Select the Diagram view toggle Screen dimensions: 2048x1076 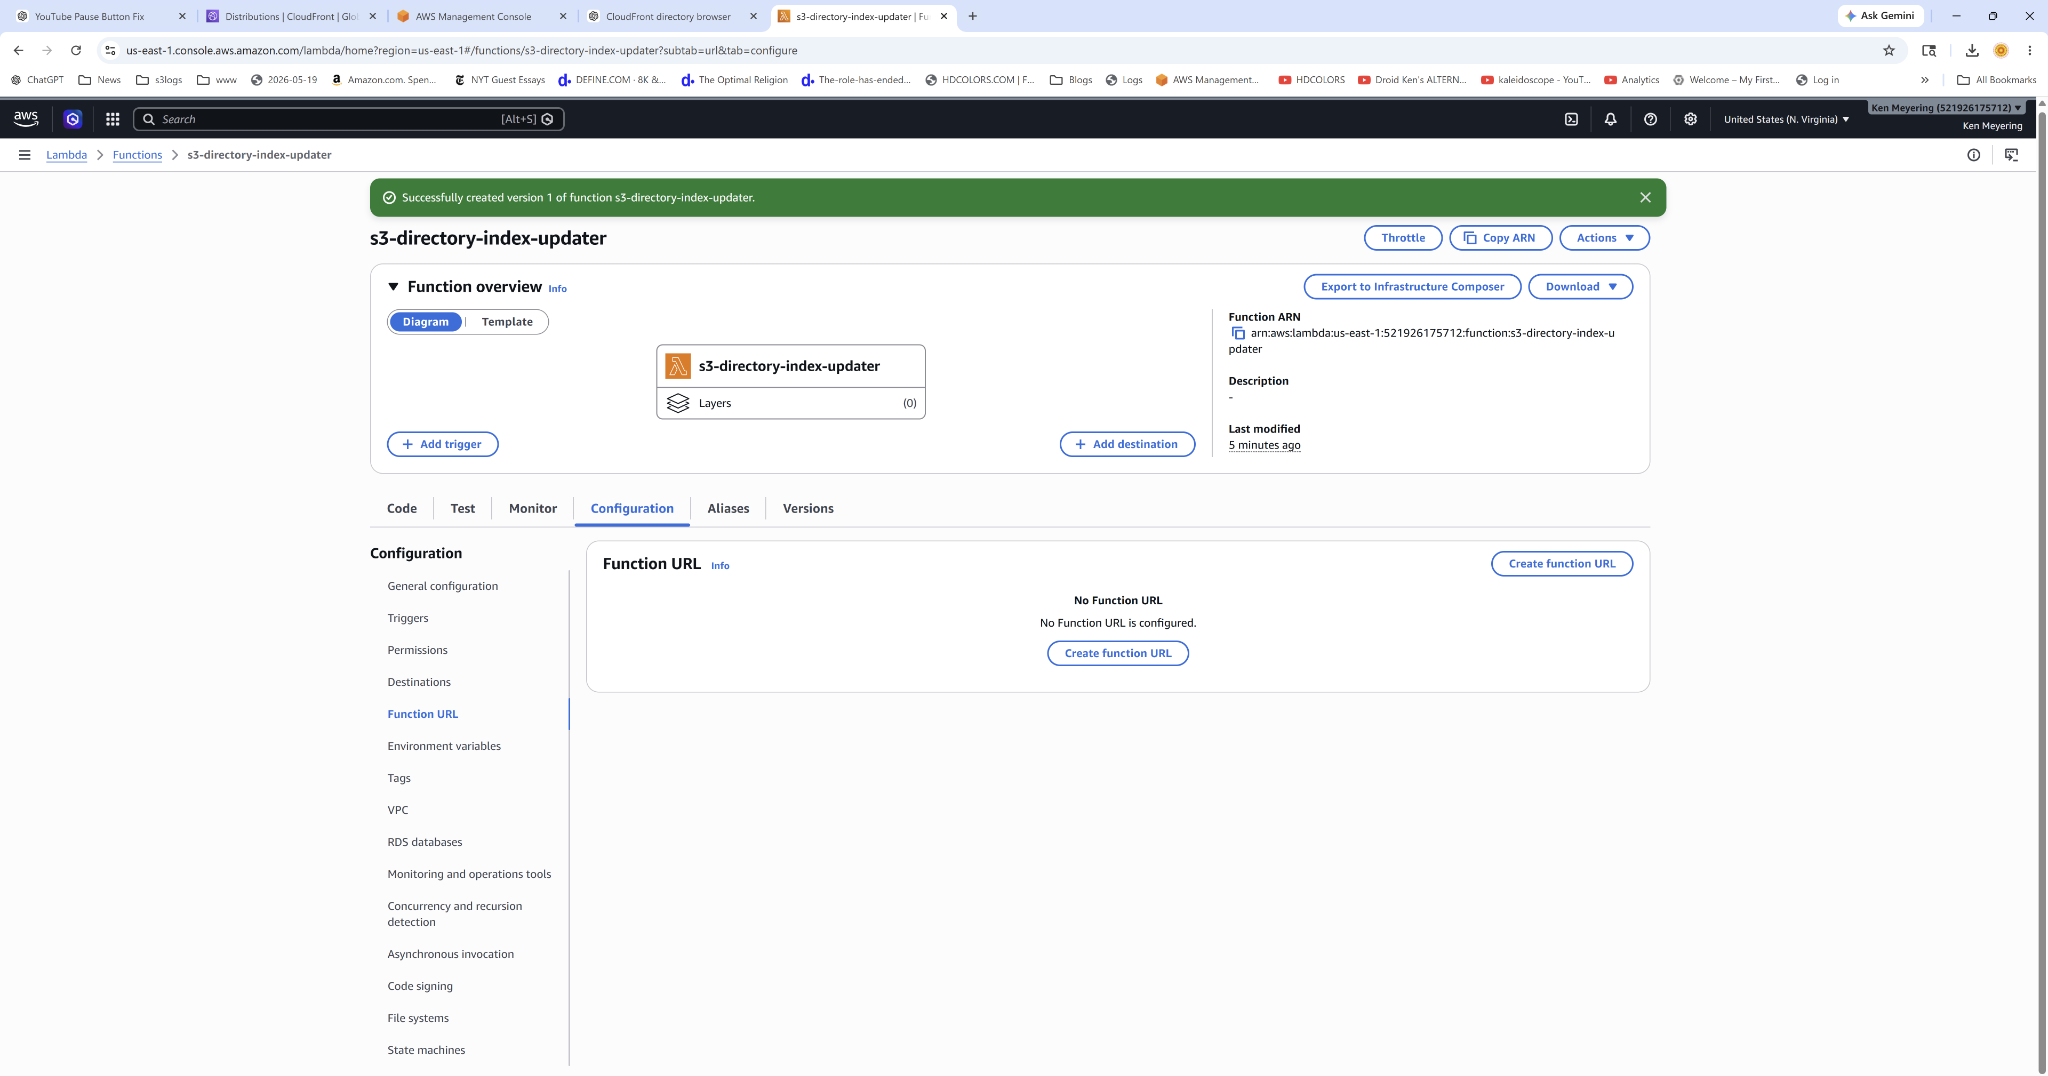(x=426, y=322)
